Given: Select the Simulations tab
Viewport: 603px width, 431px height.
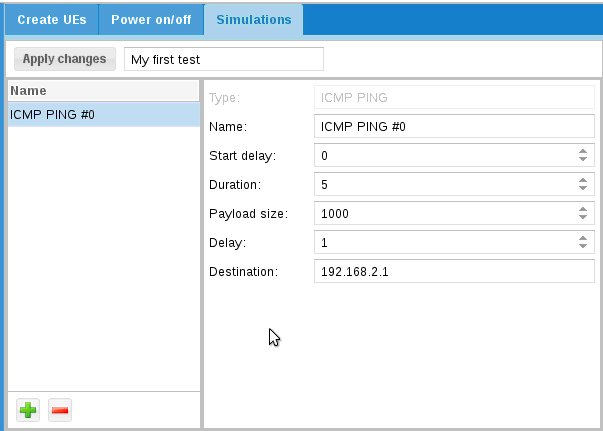Looking at the screenshot, I should [x=253, y=19].
